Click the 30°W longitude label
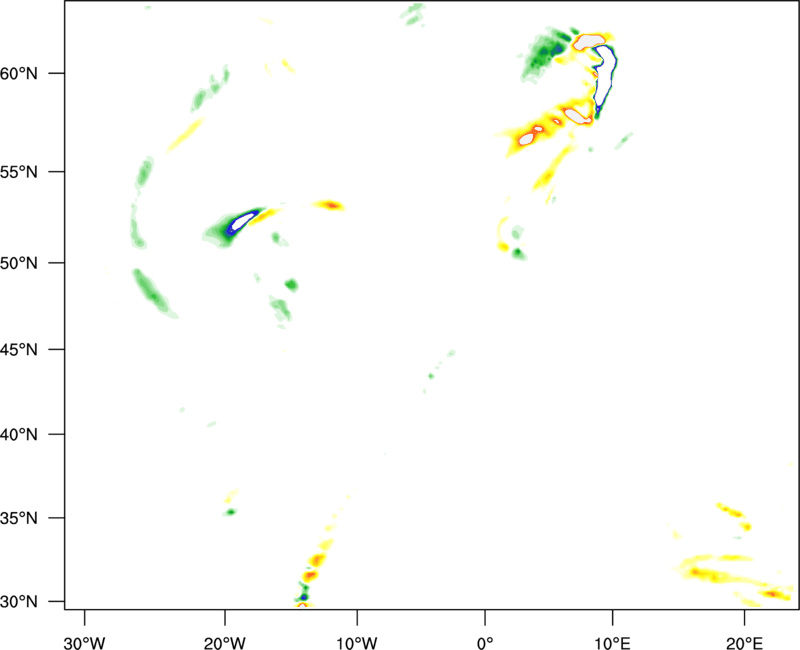The image size is (800, 650). click(84, 643)
